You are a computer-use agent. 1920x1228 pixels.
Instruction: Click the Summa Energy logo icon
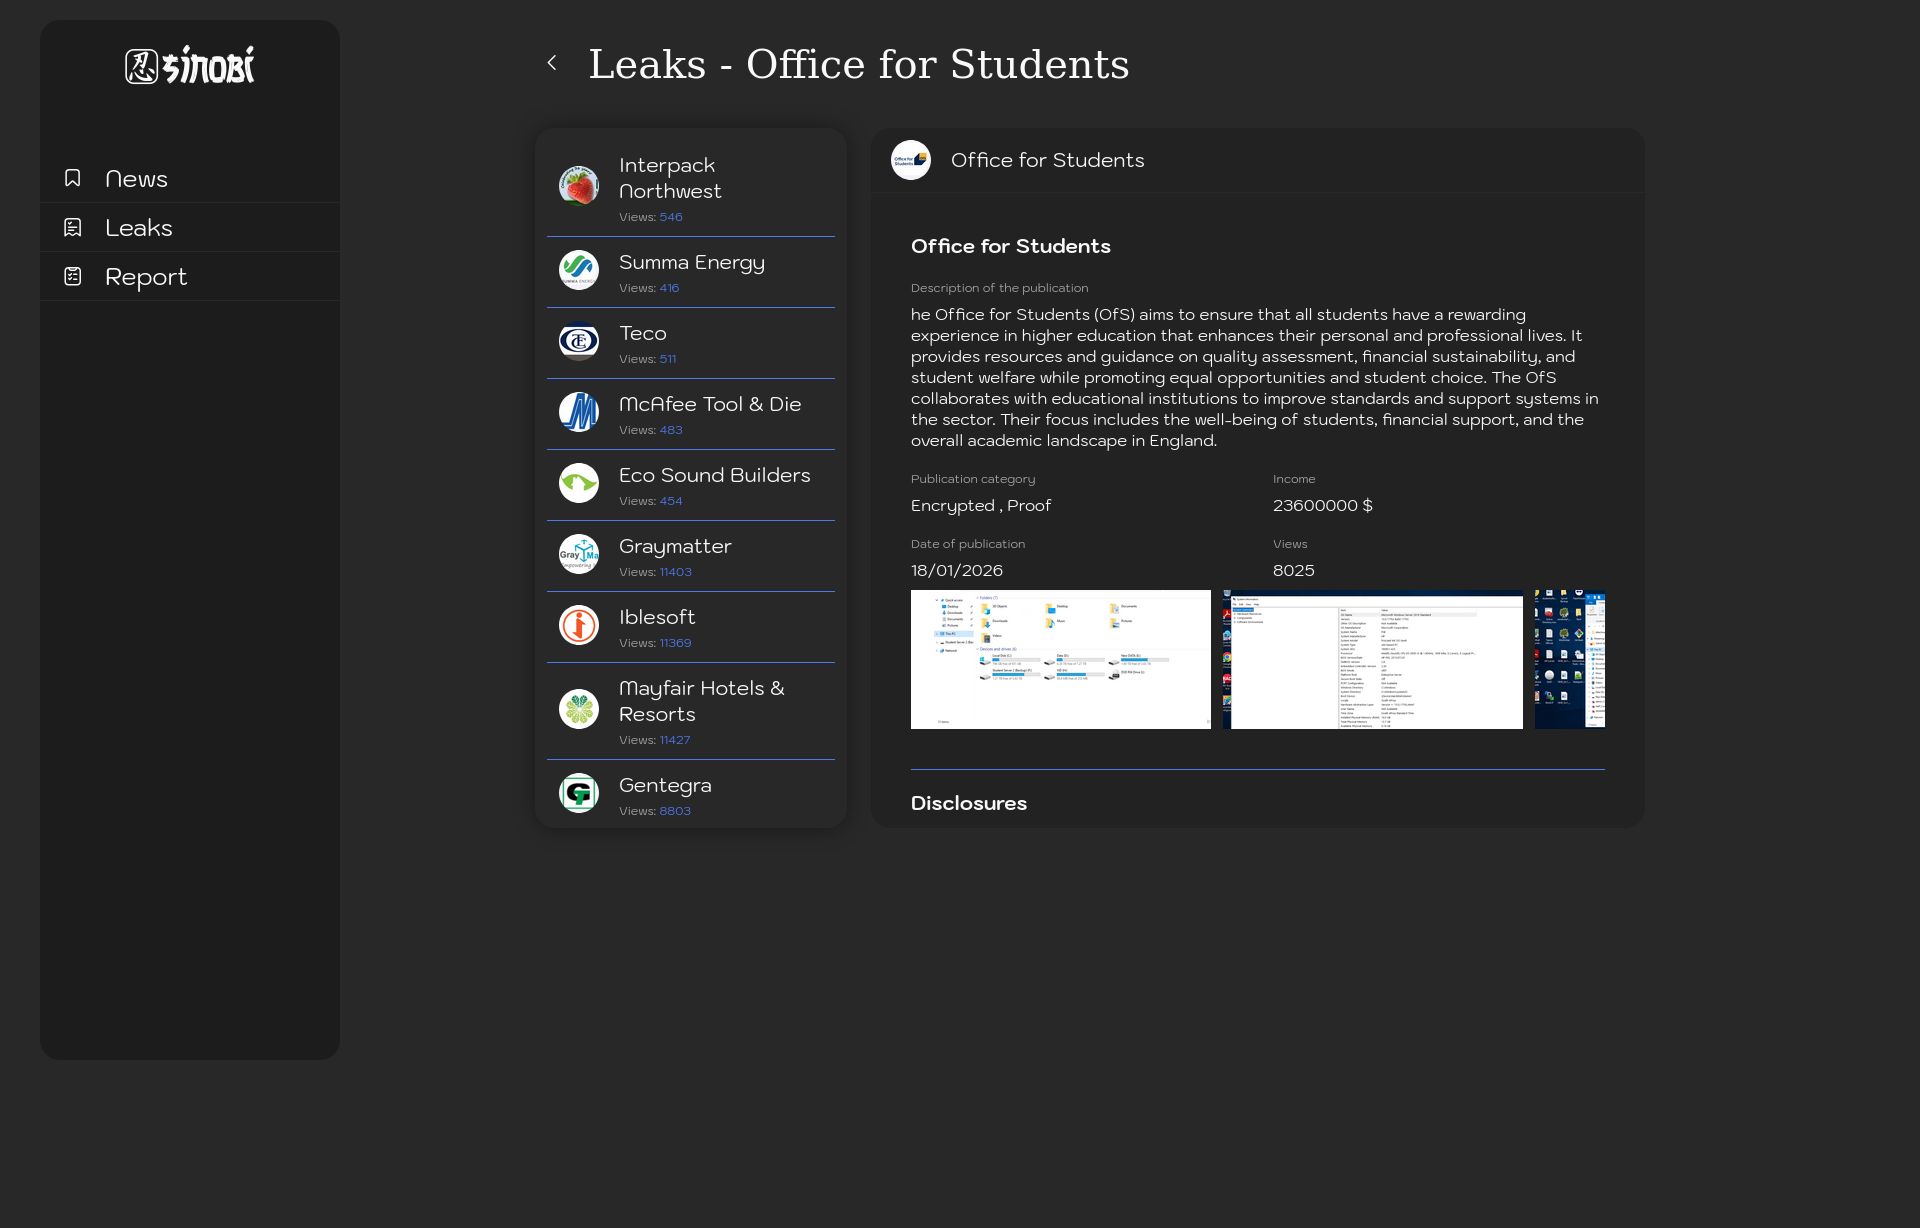[x=579, y=270]
